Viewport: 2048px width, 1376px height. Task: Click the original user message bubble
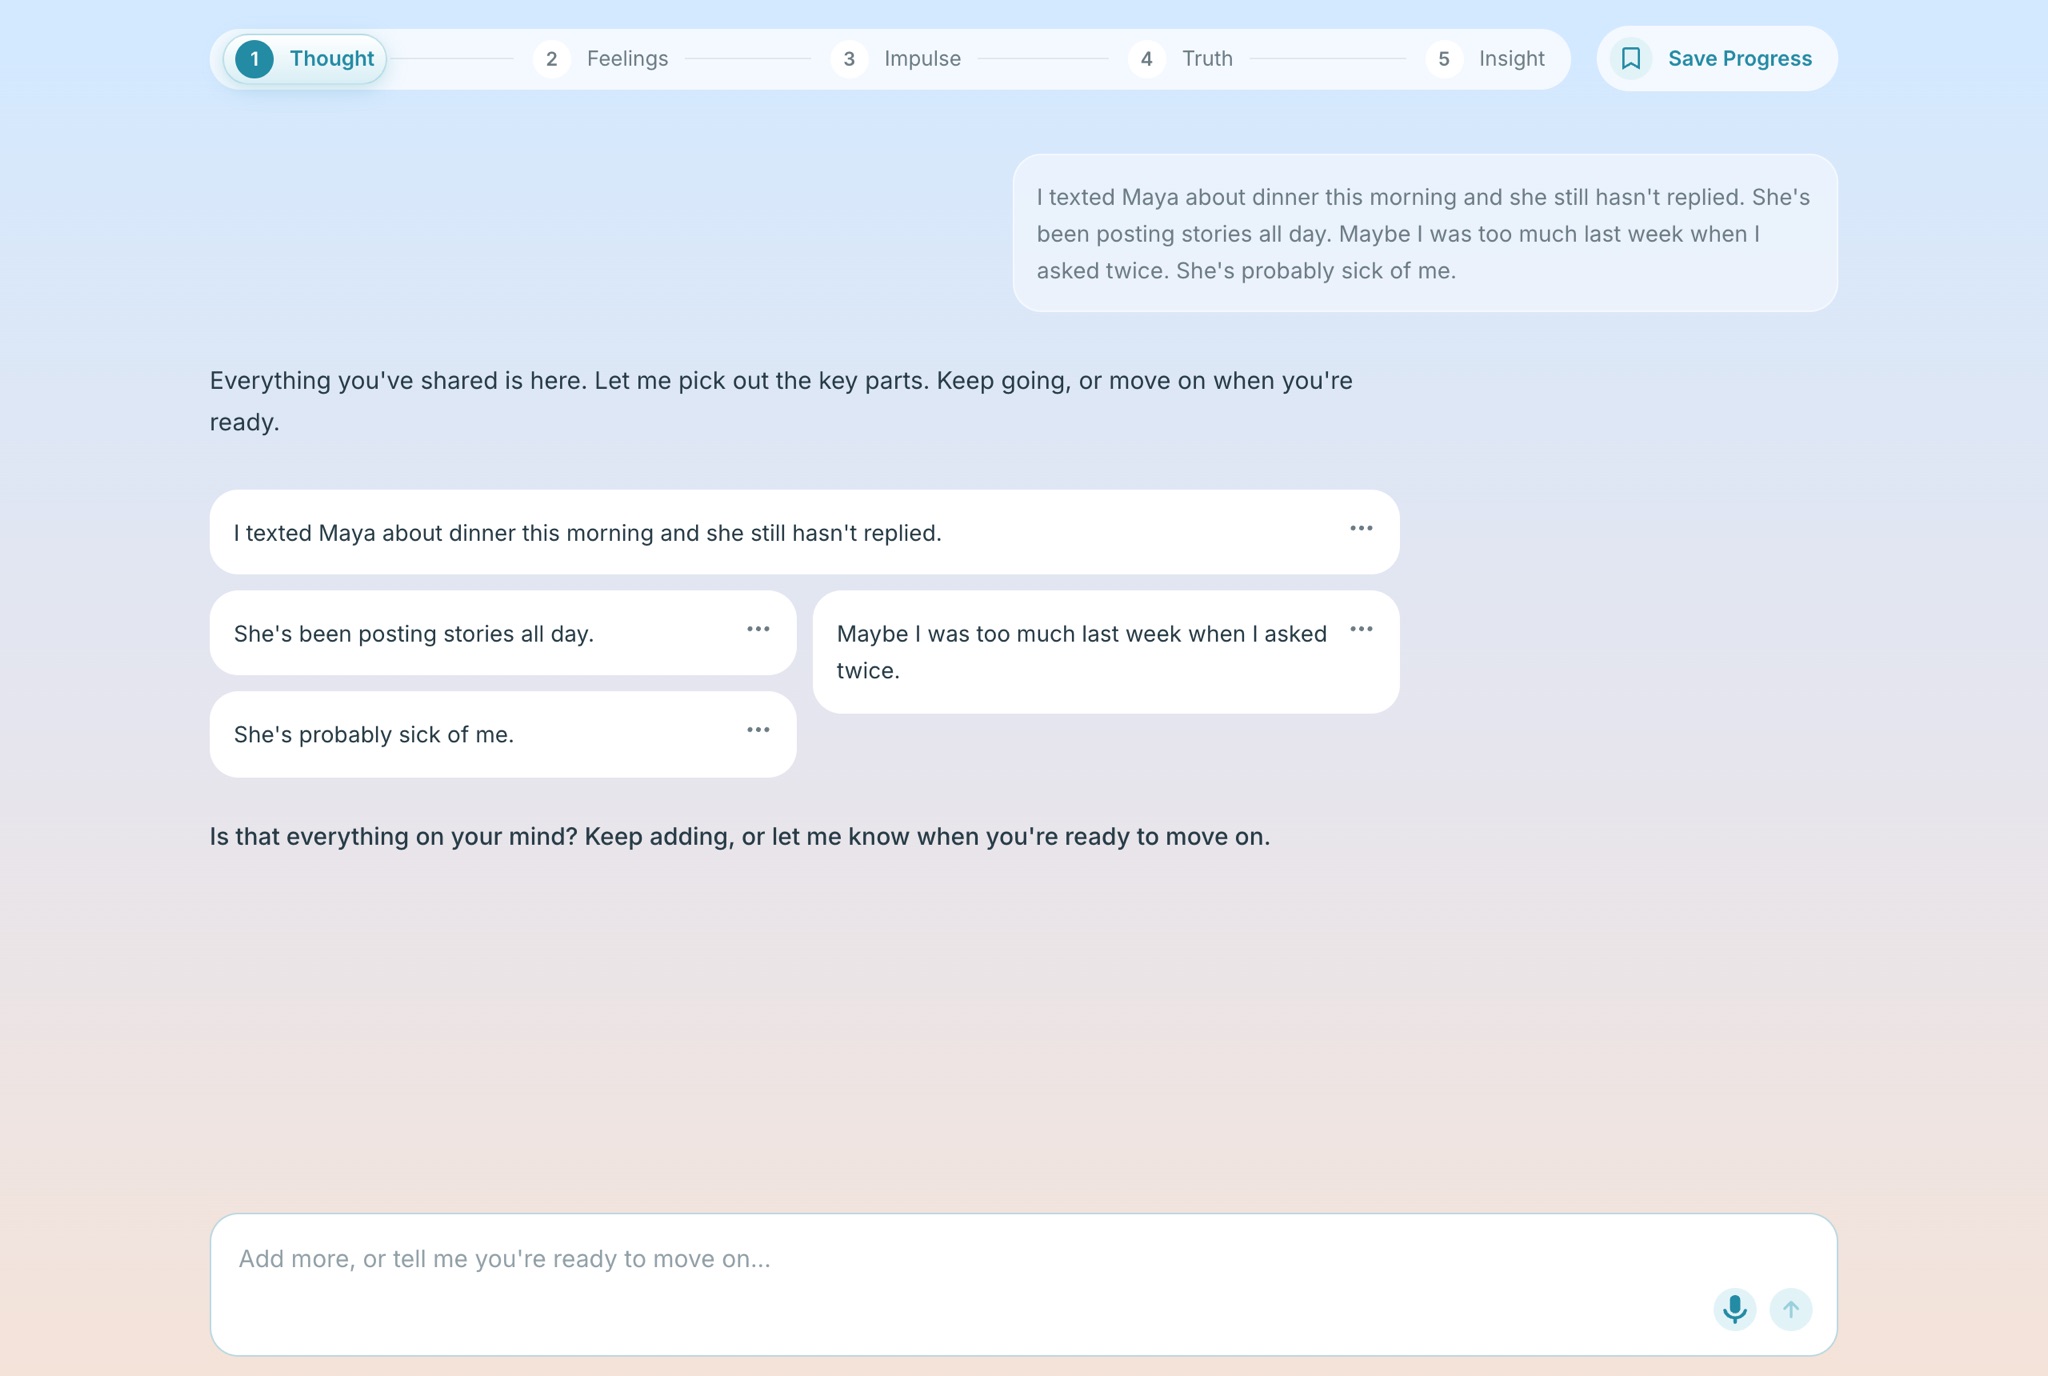click(x=1425, y=233)
